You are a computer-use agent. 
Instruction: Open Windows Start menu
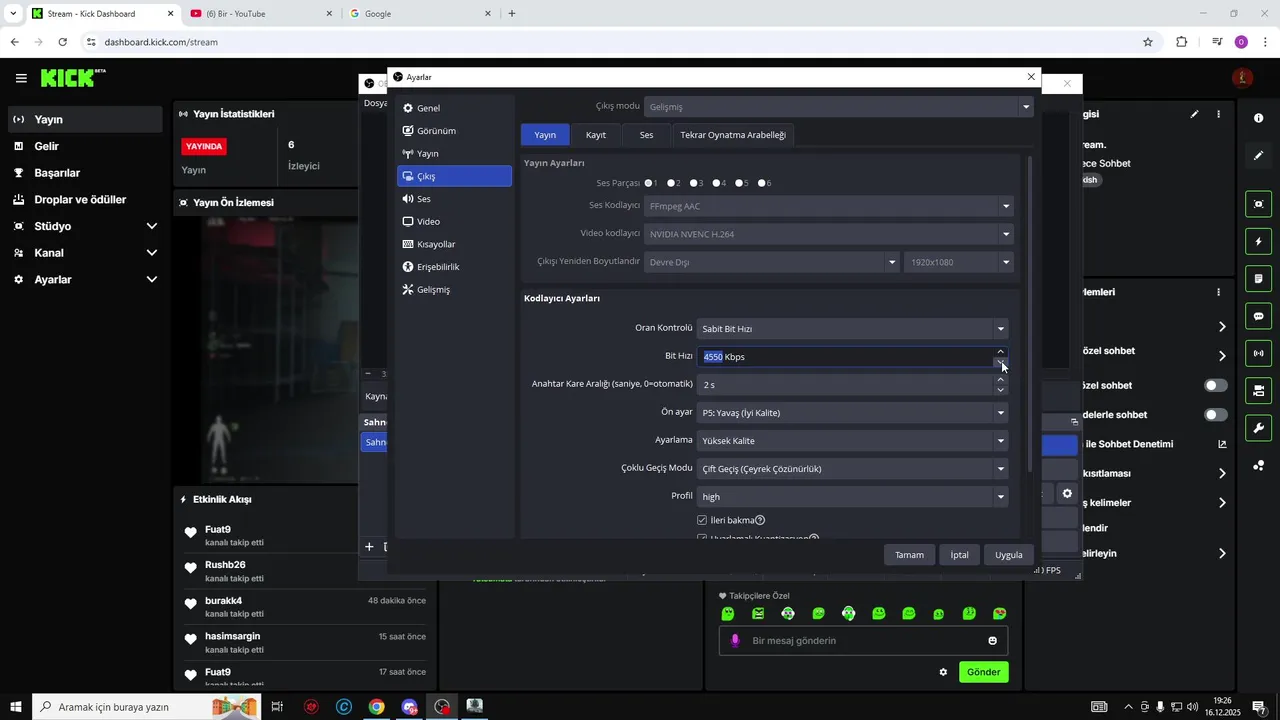pos(16,707)
